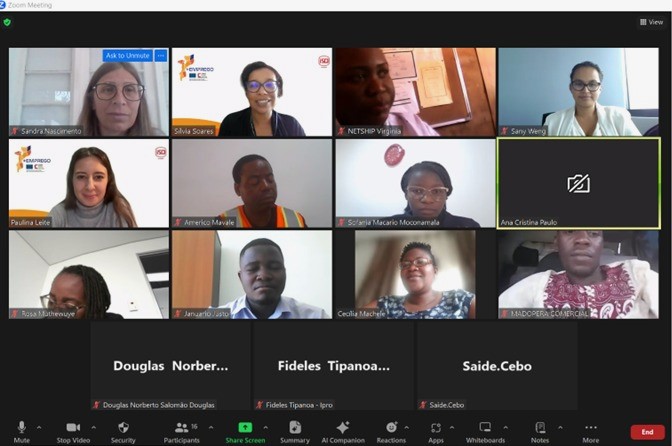Open the meeting Summary
Viewport: 672px width, 446px height.
coord(295,432)
